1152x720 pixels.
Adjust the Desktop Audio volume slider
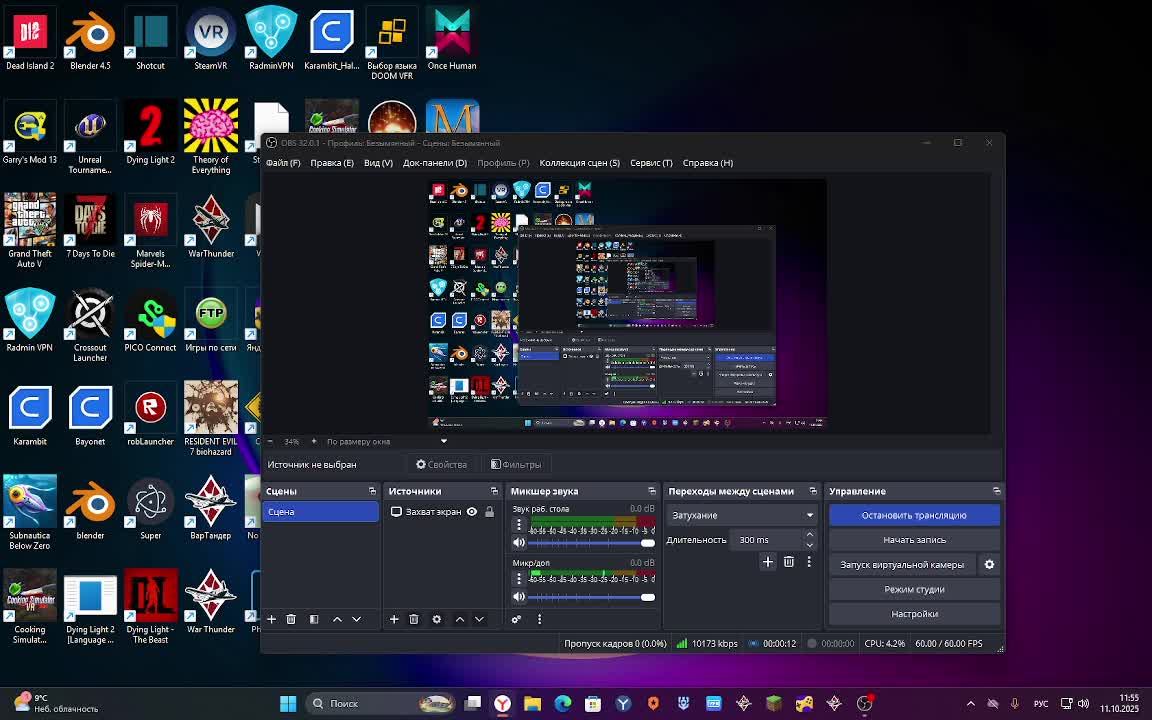590,543
